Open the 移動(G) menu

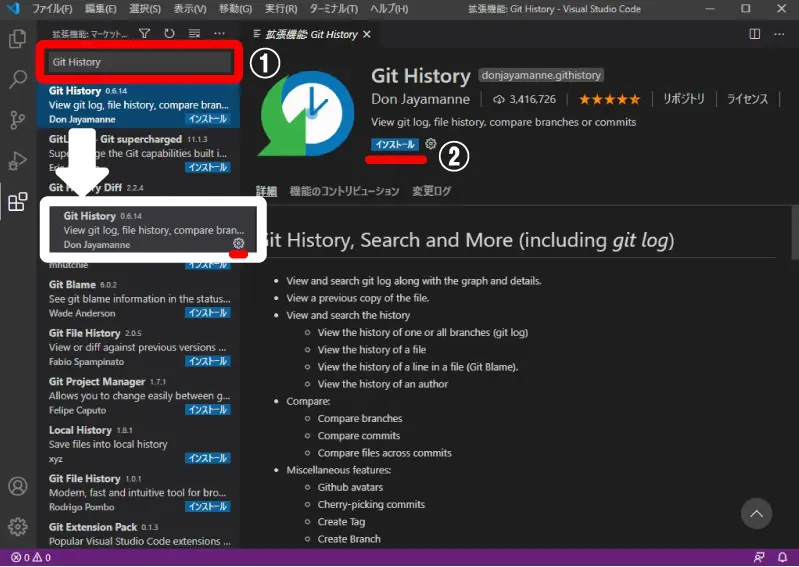(x=235, y=9)
